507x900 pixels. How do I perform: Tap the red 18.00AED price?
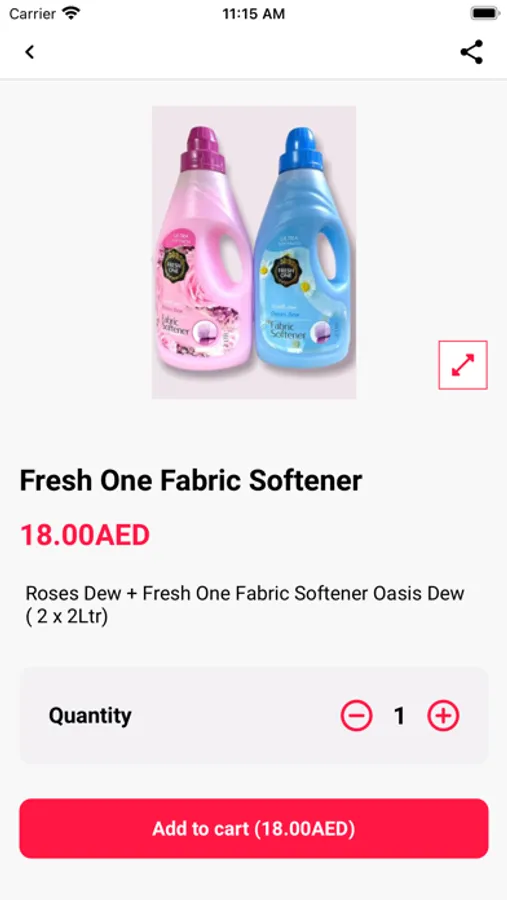coord(85,535)
